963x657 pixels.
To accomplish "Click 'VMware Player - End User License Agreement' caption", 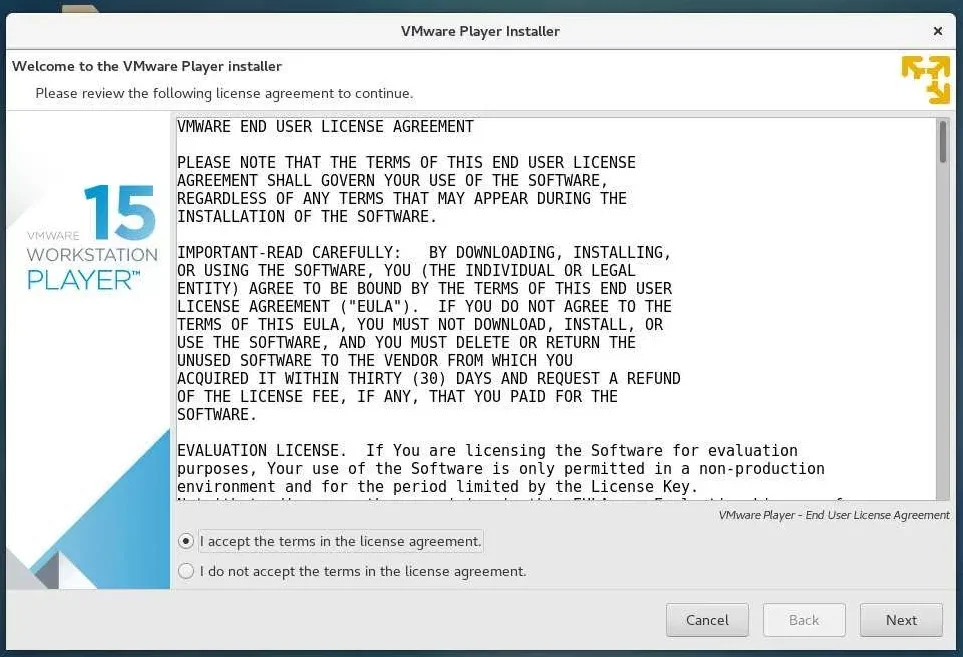I will pos(834,515).
